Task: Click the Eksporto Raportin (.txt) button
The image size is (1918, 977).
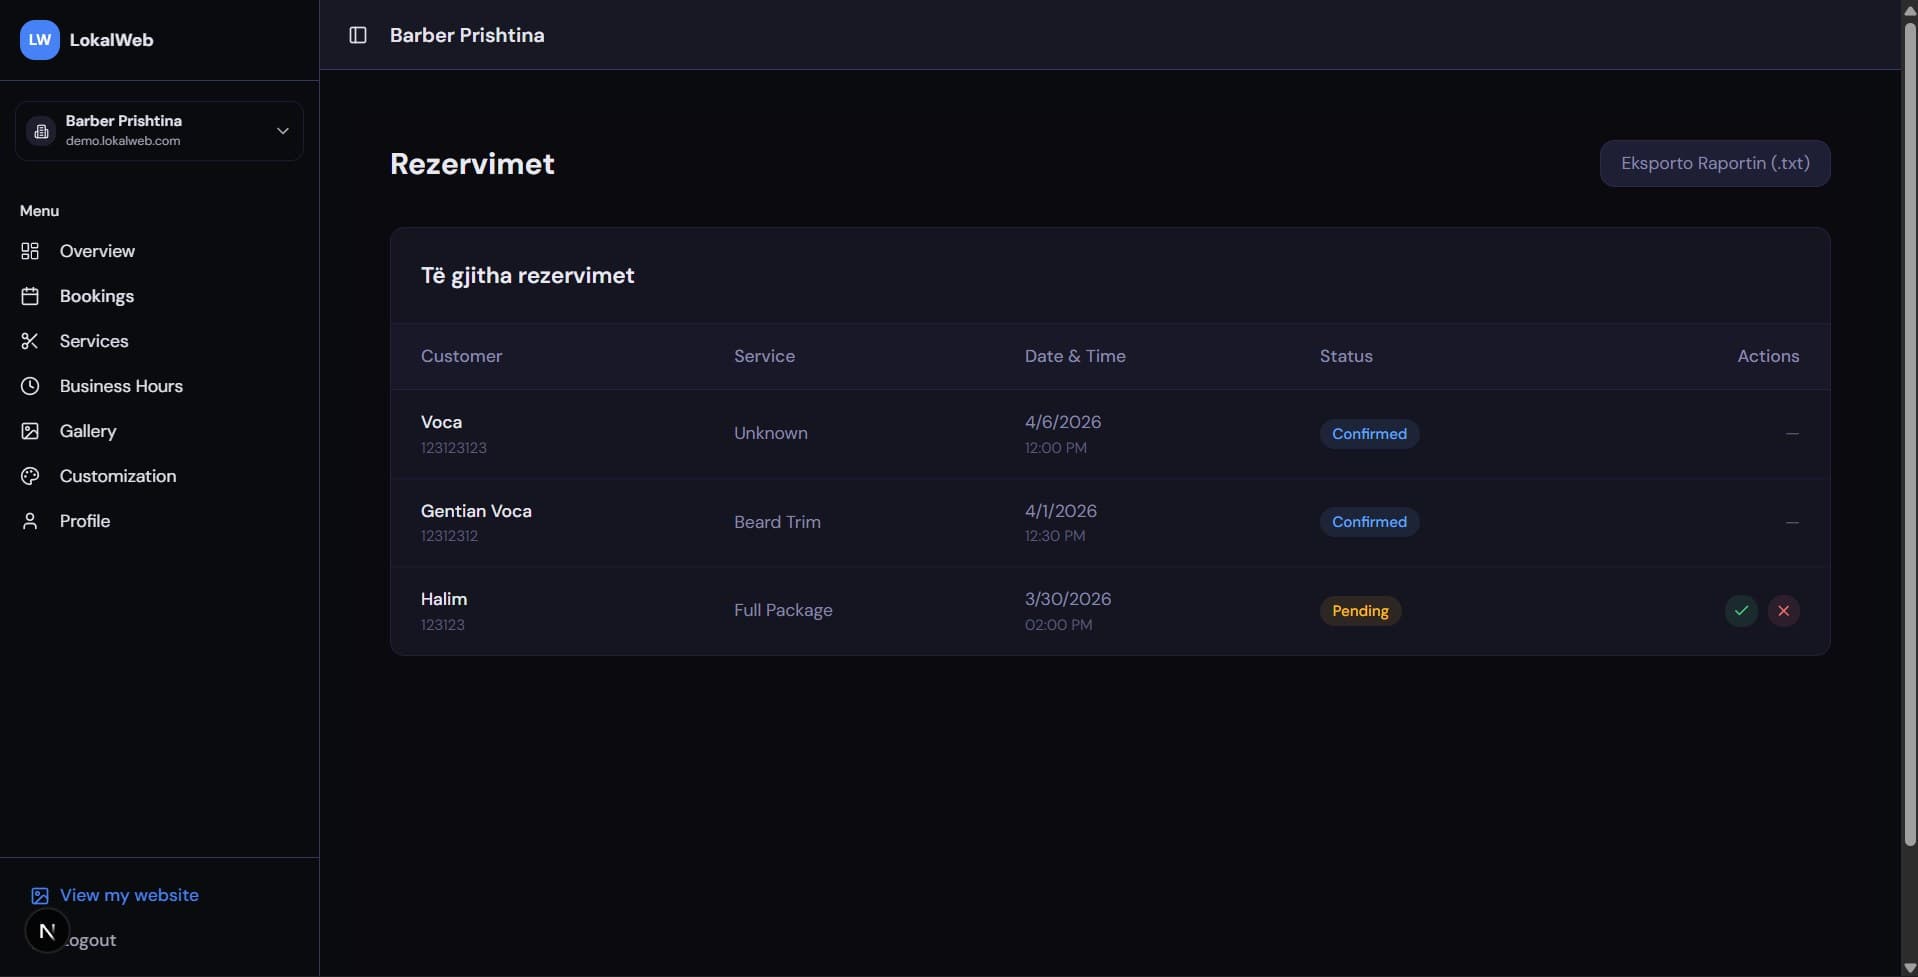Action: 1715,163
